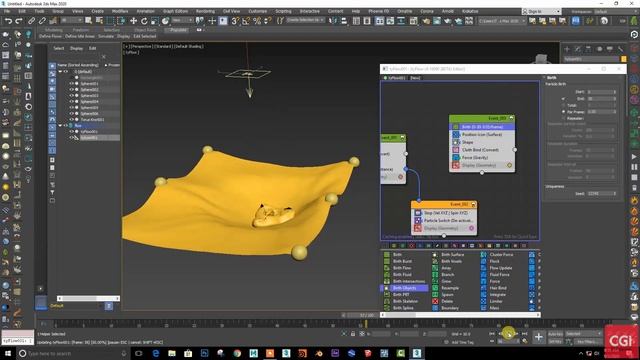Activate the Select and Rotate tool
The width and height of the screenshot is (640, 360).
144,21
